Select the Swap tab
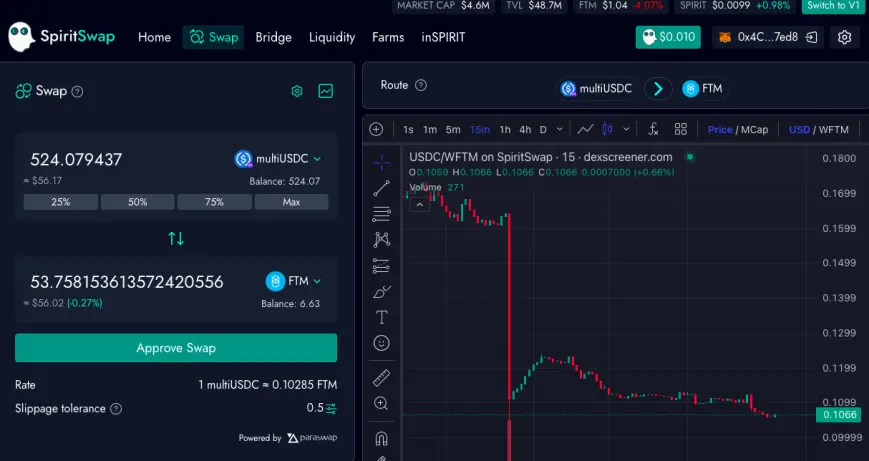 [x=213, y=37]
